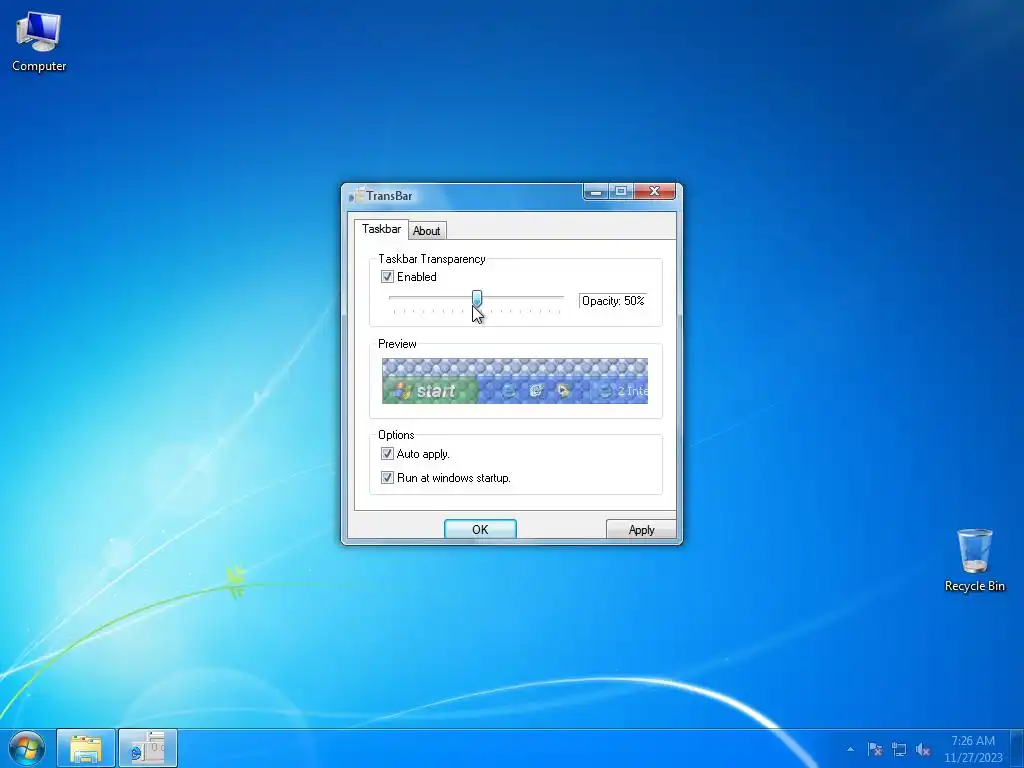Click the Taskbar Transparency group label
Screen dimensions: 1024x768
[x=432, y=259]
